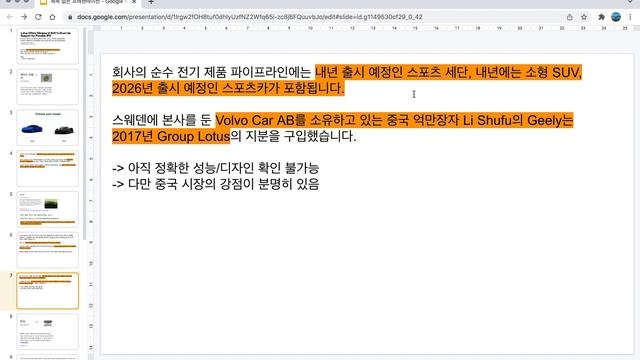640x360 pixels.
Task: Select slide 3 thumbnail with two cars
Action: [47, 127]
